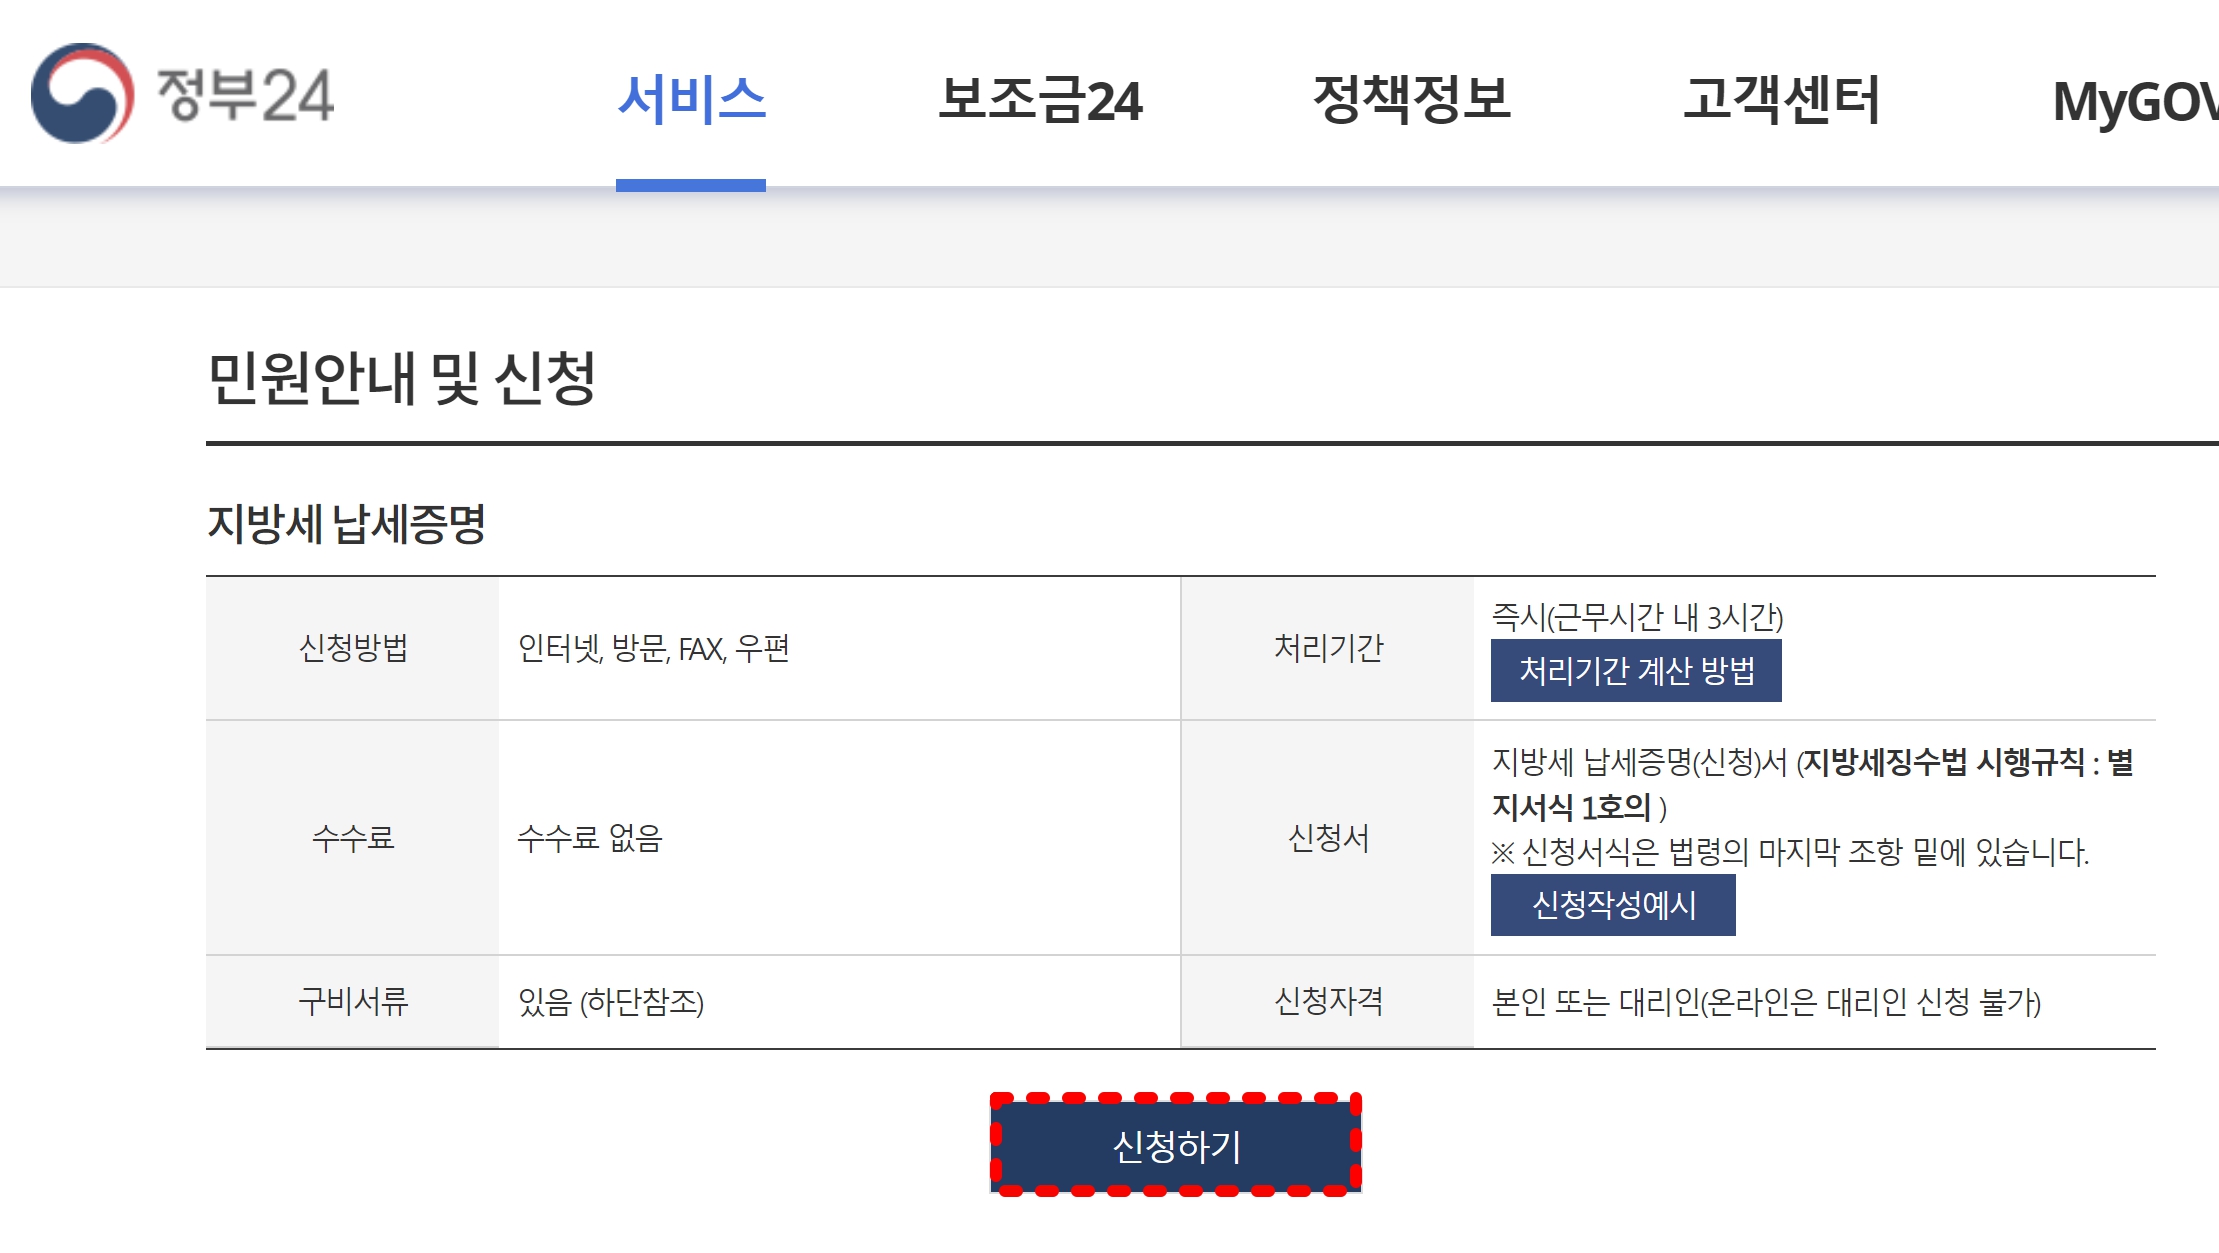Open the 서비스 menu tab
The height and width of the screenshot is (1253, 2219).
coord(691,100)
